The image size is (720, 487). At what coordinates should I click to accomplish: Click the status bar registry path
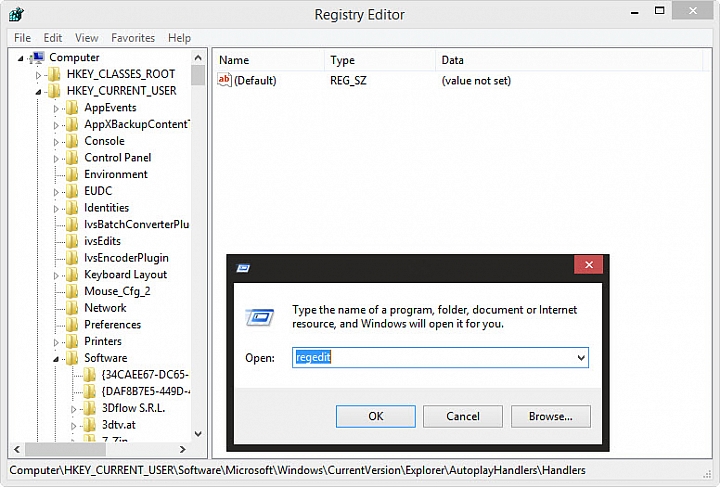point(298,470)
